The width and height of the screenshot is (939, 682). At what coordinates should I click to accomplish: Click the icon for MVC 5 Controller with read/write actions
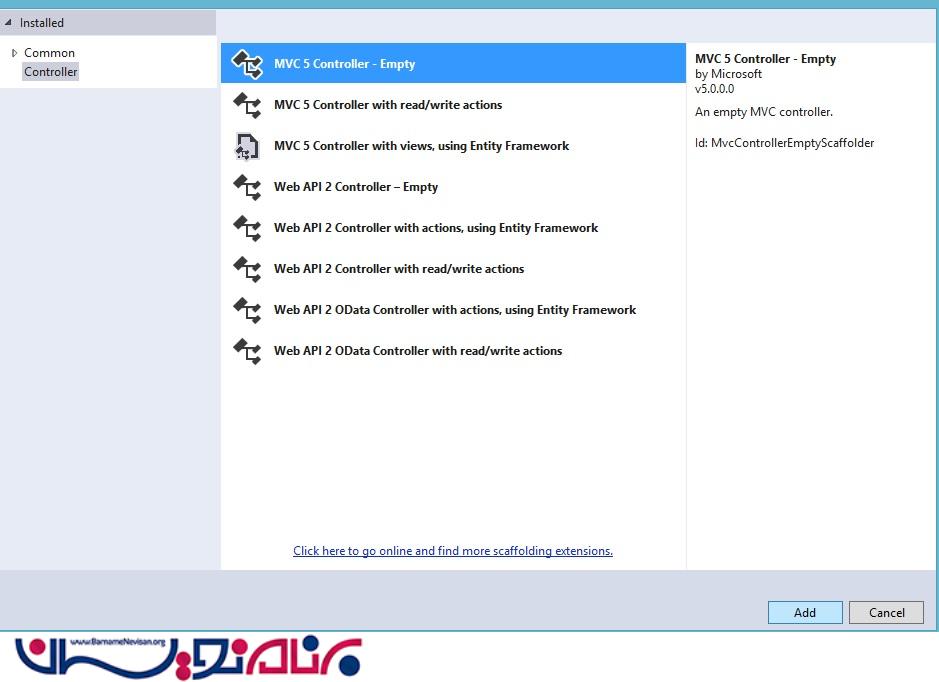pyautogui.click(x=247, y=105)
